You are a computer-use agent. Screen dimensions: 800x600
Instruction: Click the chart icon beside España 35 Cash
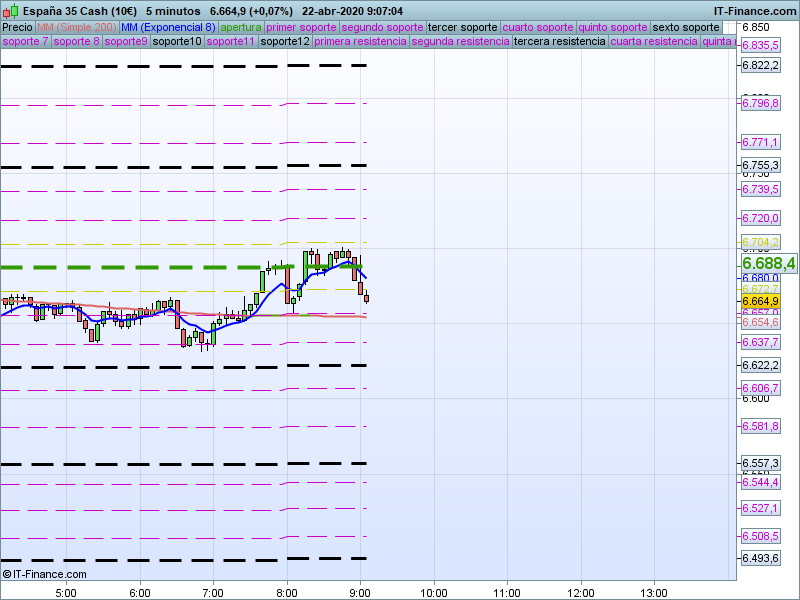pos(9,10)
